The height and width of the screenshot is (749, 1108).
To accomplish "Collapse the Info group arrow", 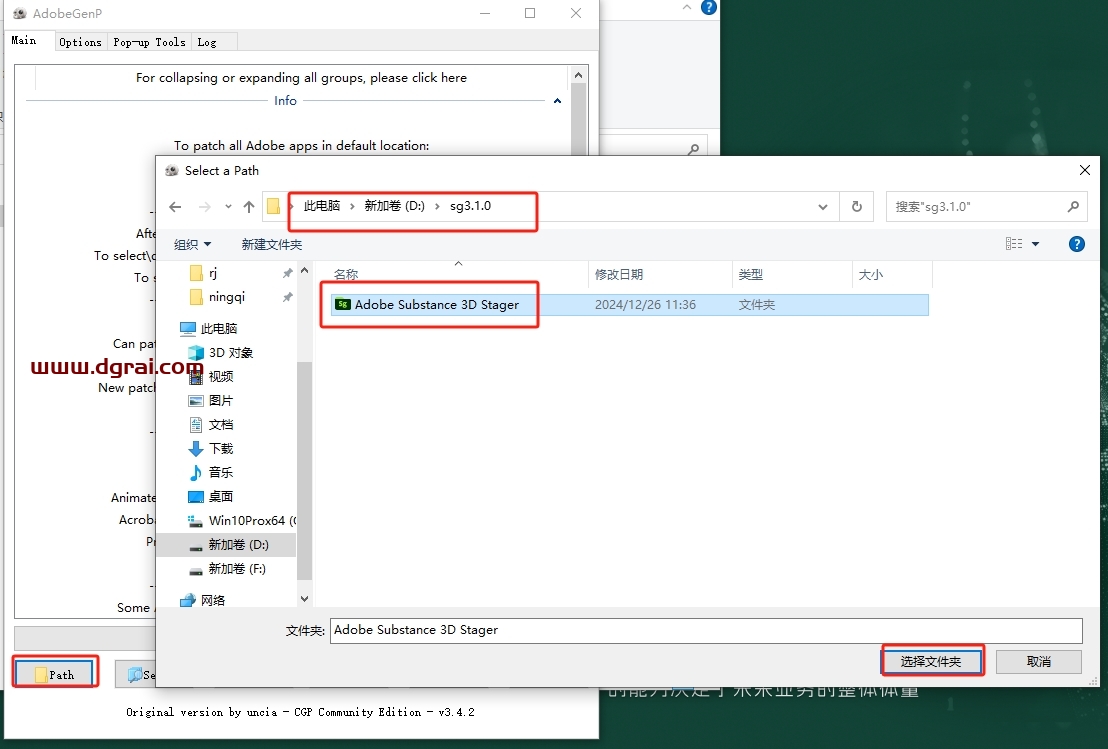I will click(x=557, y=101).
